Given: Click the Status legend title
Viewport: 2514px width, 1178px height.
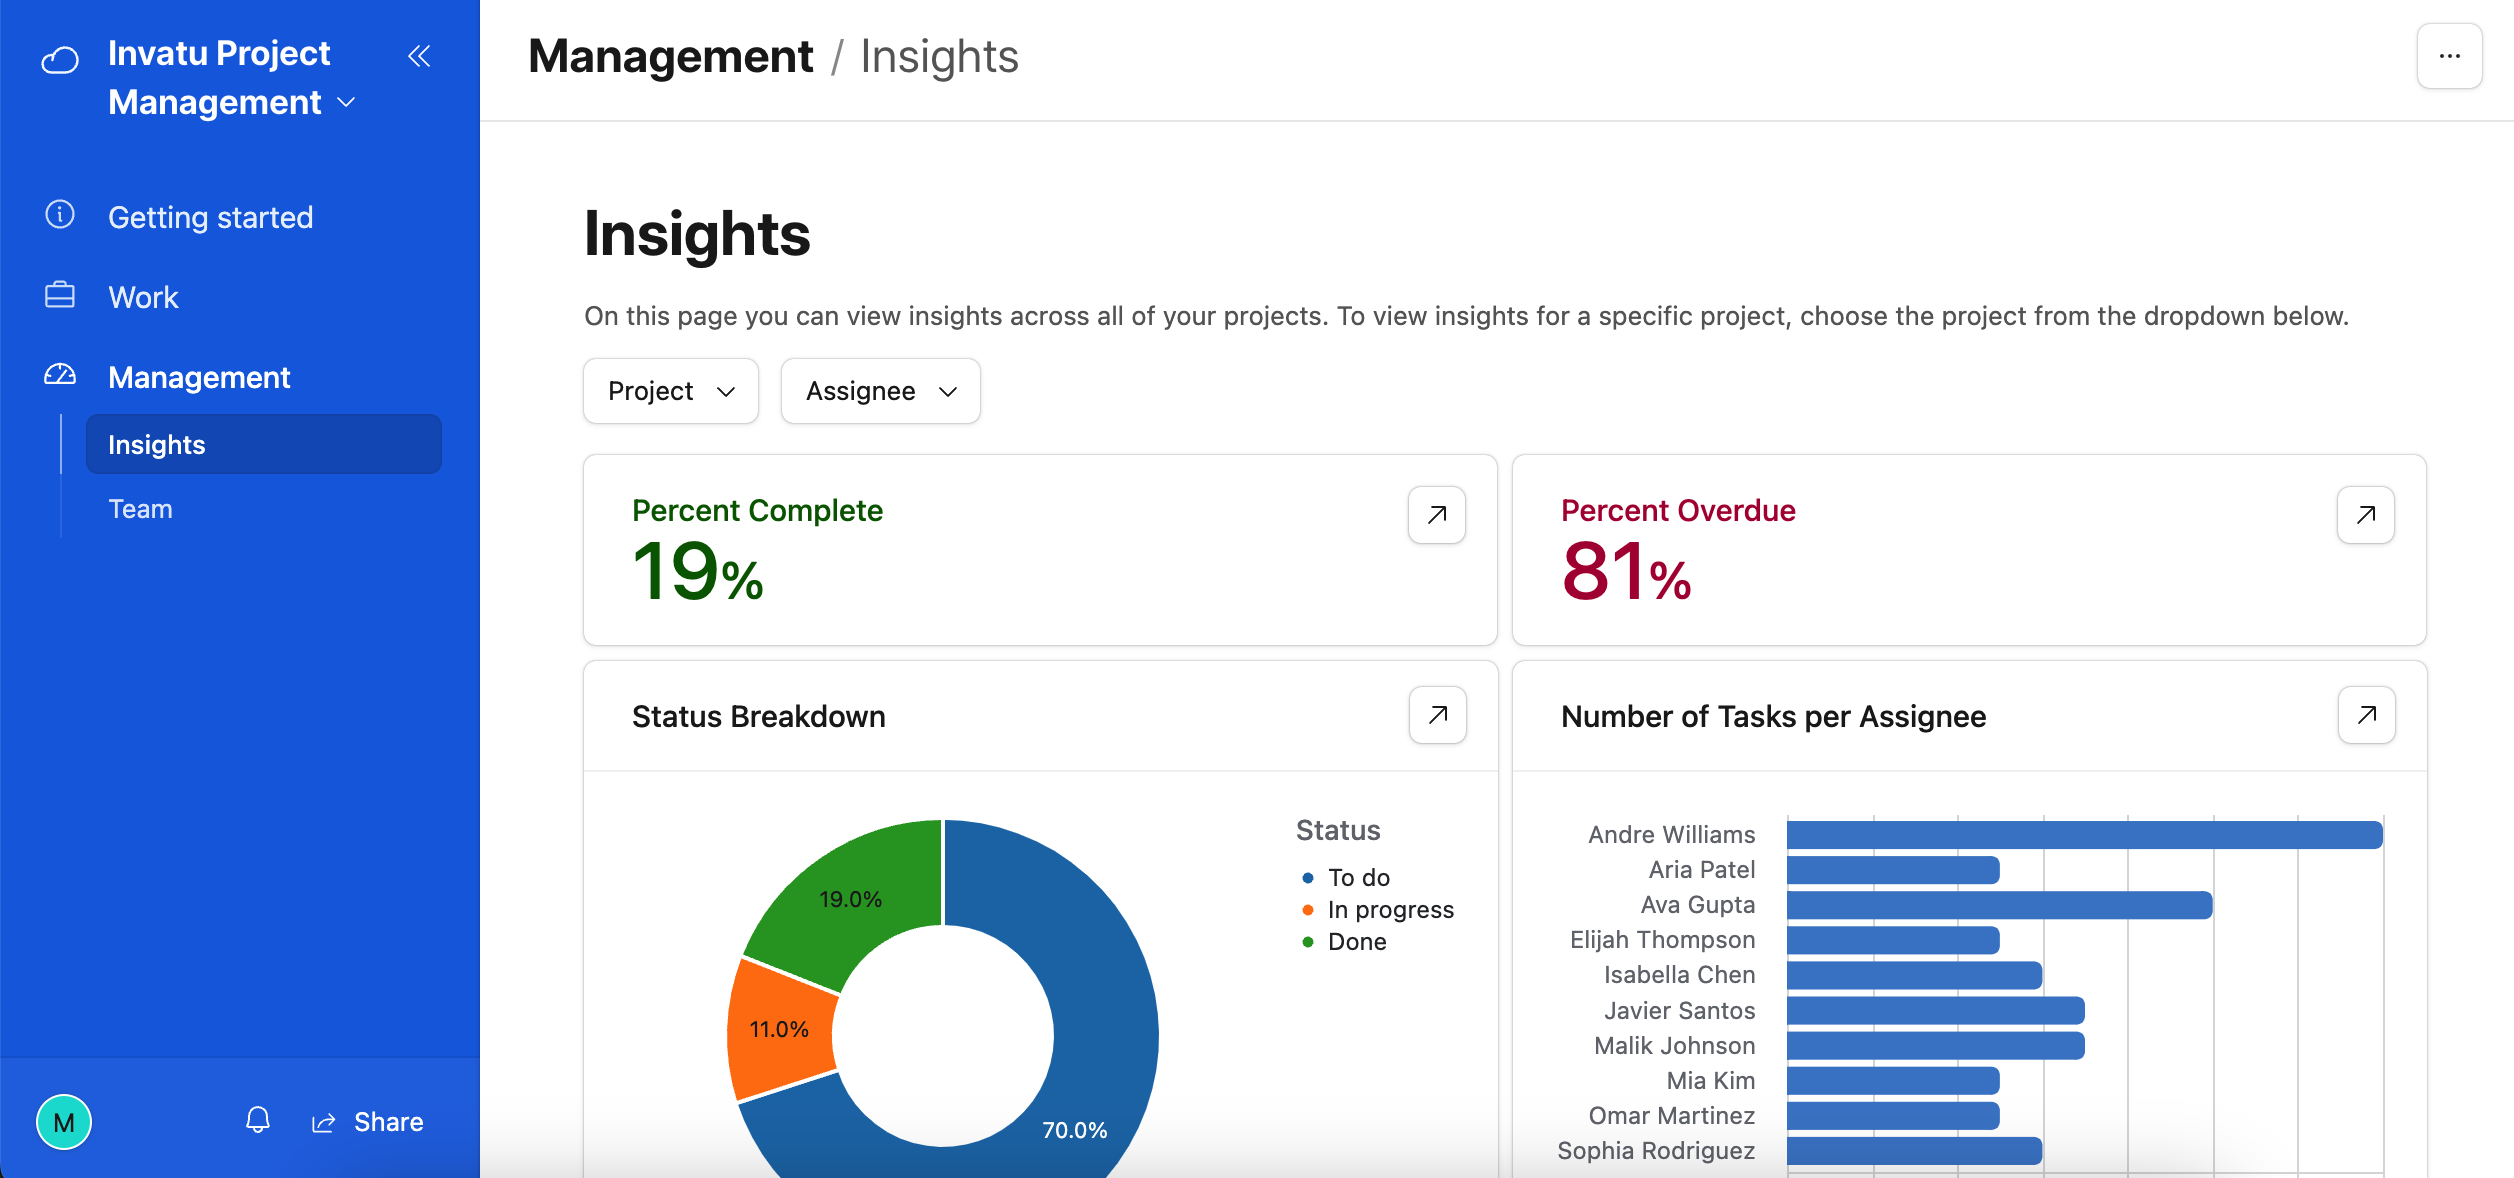Looking at the screenshot, I should pos(1338,830).
